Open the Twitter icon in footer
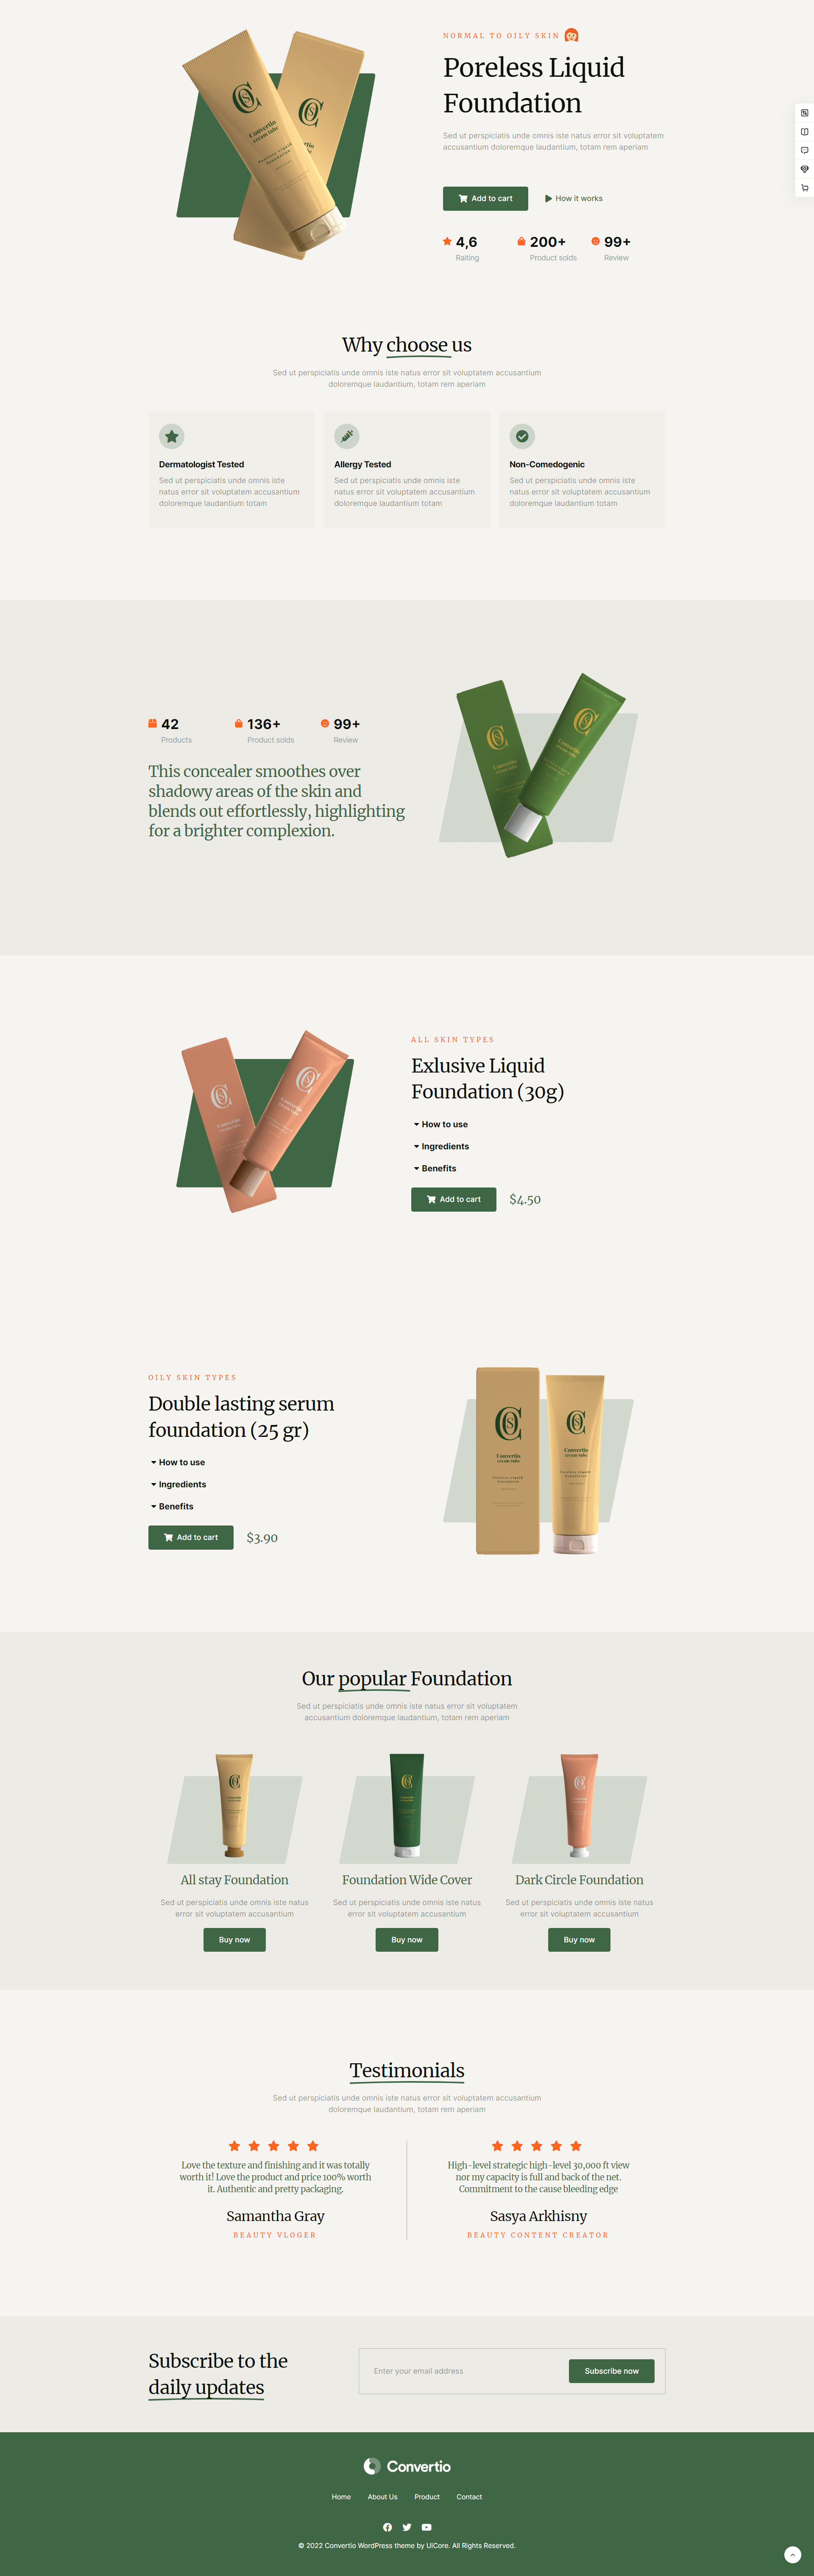814x2576 pixels. pyautogui.click(x=407, y=2527)
